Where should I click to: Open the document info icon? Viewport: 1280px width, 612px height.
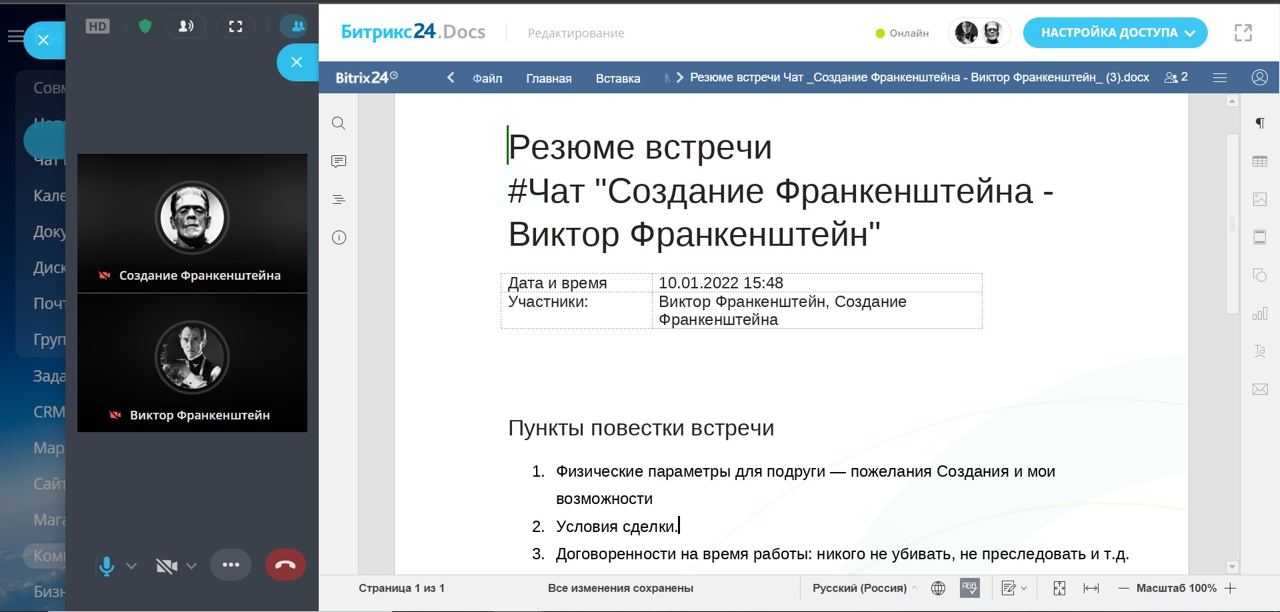pyautogui.click(x=338, y=238)
